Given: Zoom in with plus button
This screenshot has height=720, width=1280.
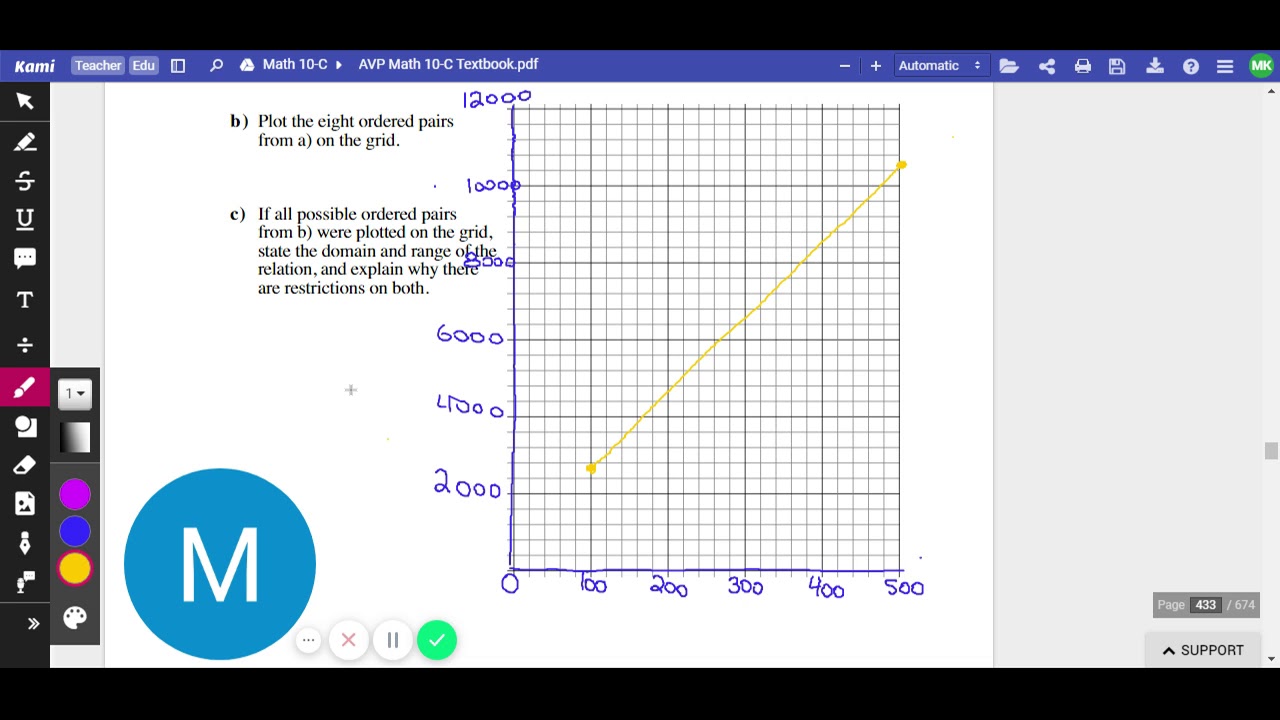Looking at the screenshot, I should click(x=876, y=65).
